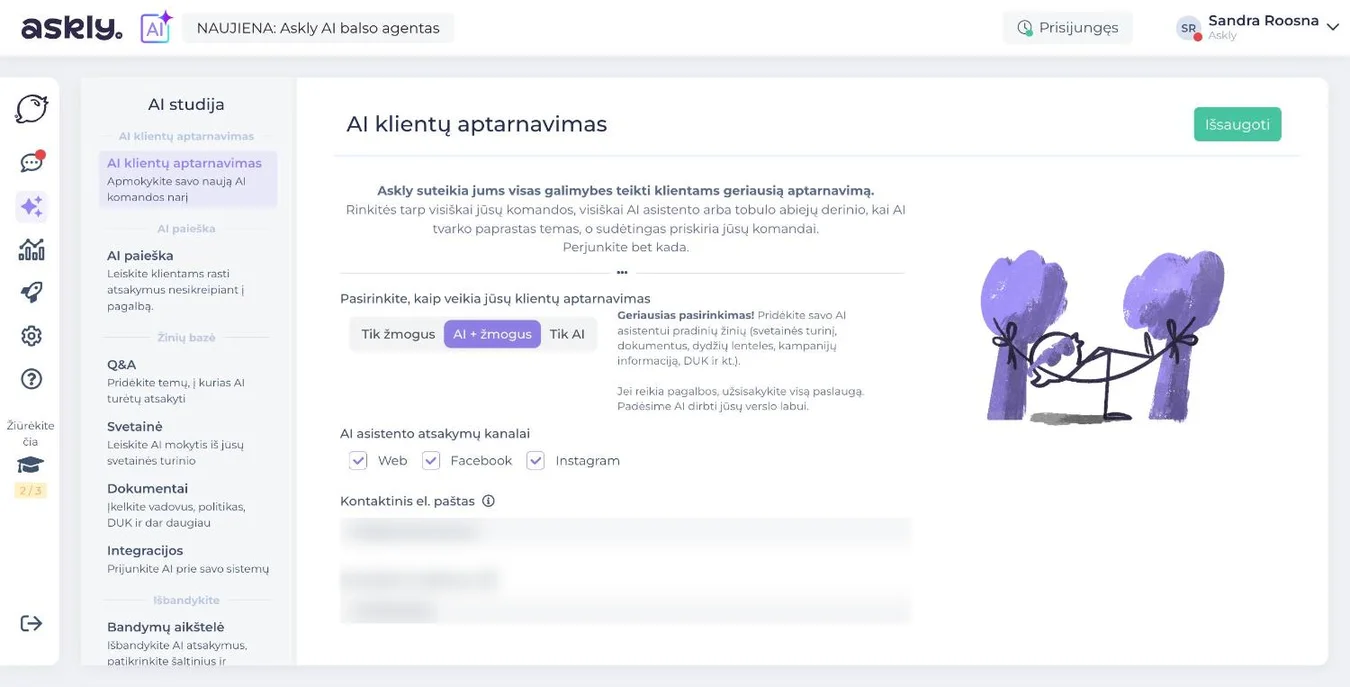Click the graduation cap tutorial icon
This screenshot has height=687, width=1350.
pyautogui.click(x=30, y=465)
